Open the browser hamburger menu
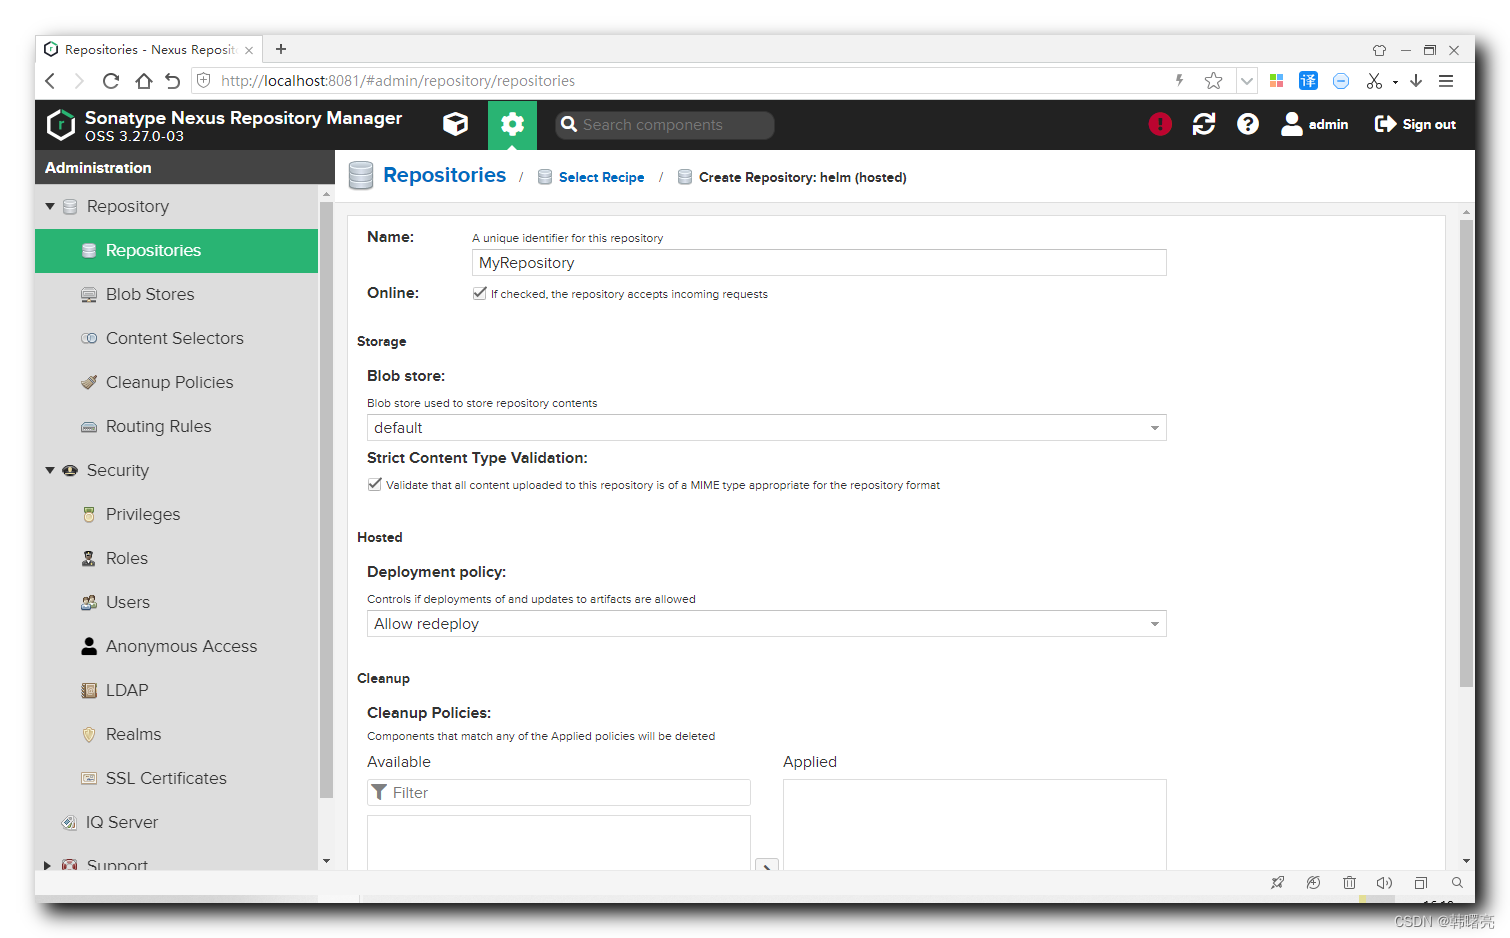The height and width of the screenshot is (938, 1510). (1446, 81)
